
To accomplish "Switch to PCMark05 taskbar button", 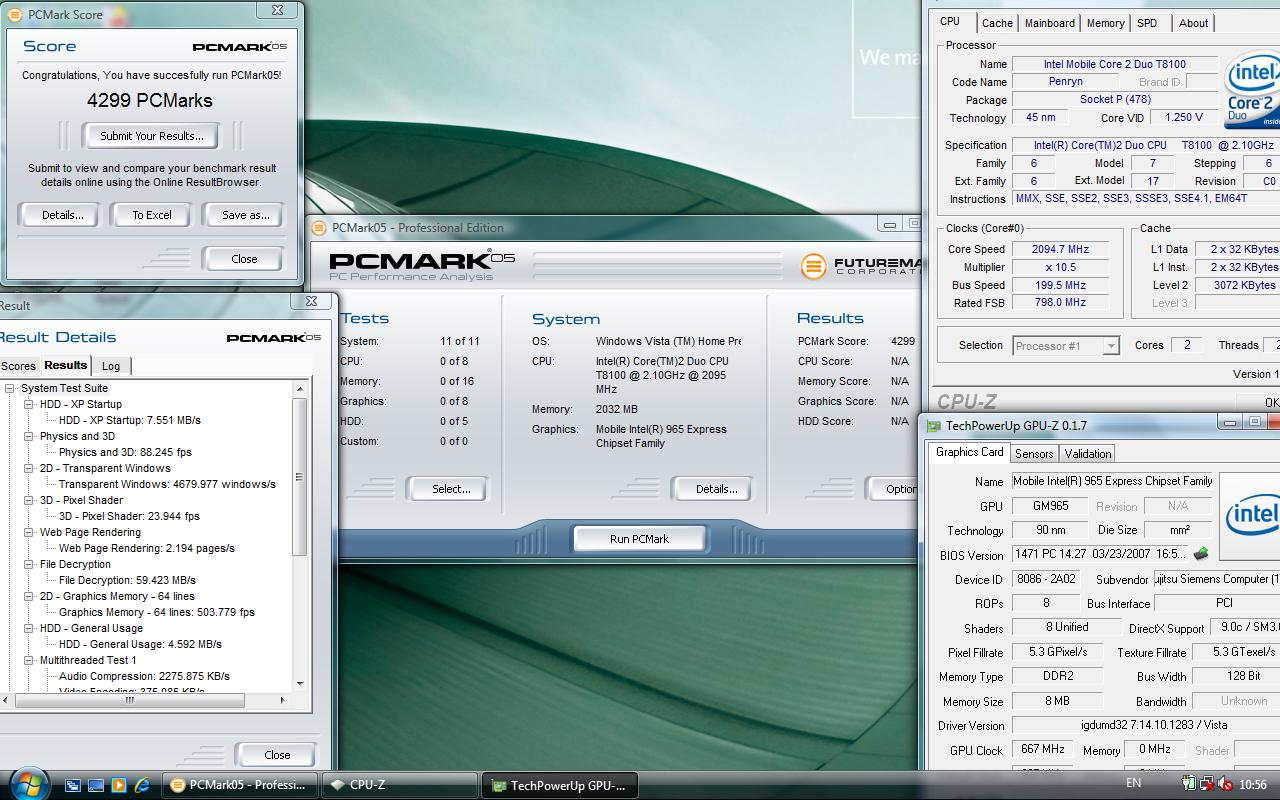I will [x=240, y=785].
